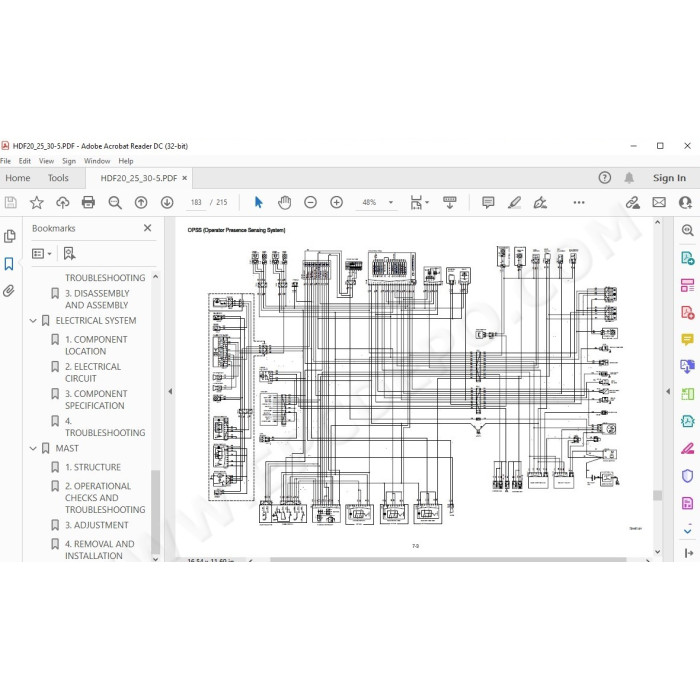The height and width of the screenshot is (700, 700).
Task: Activate the Hand pan tool
Action: point(284,203)
